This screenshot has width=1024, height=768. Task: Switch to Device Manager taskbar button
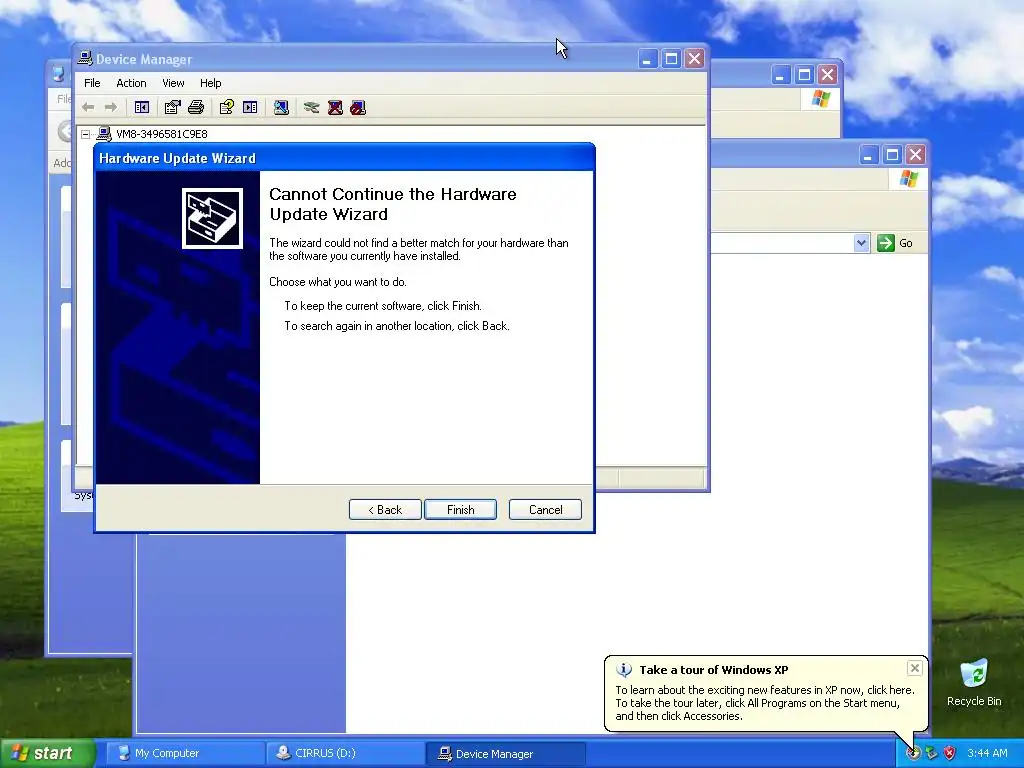(x=505, y=753)
